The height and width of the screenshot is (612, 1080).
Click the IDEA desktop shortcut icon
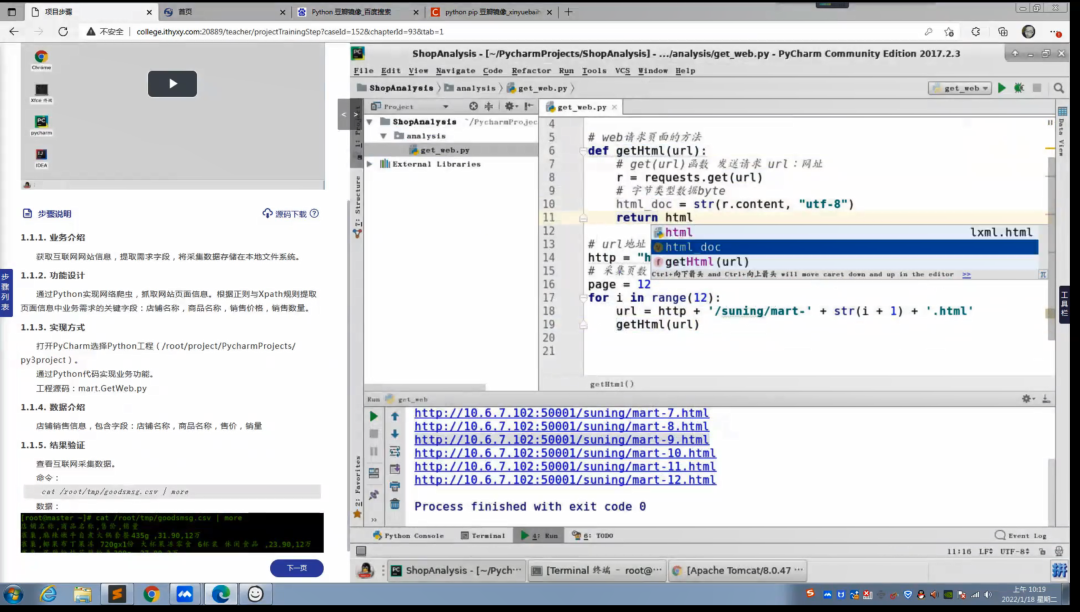tap(41, 159)
